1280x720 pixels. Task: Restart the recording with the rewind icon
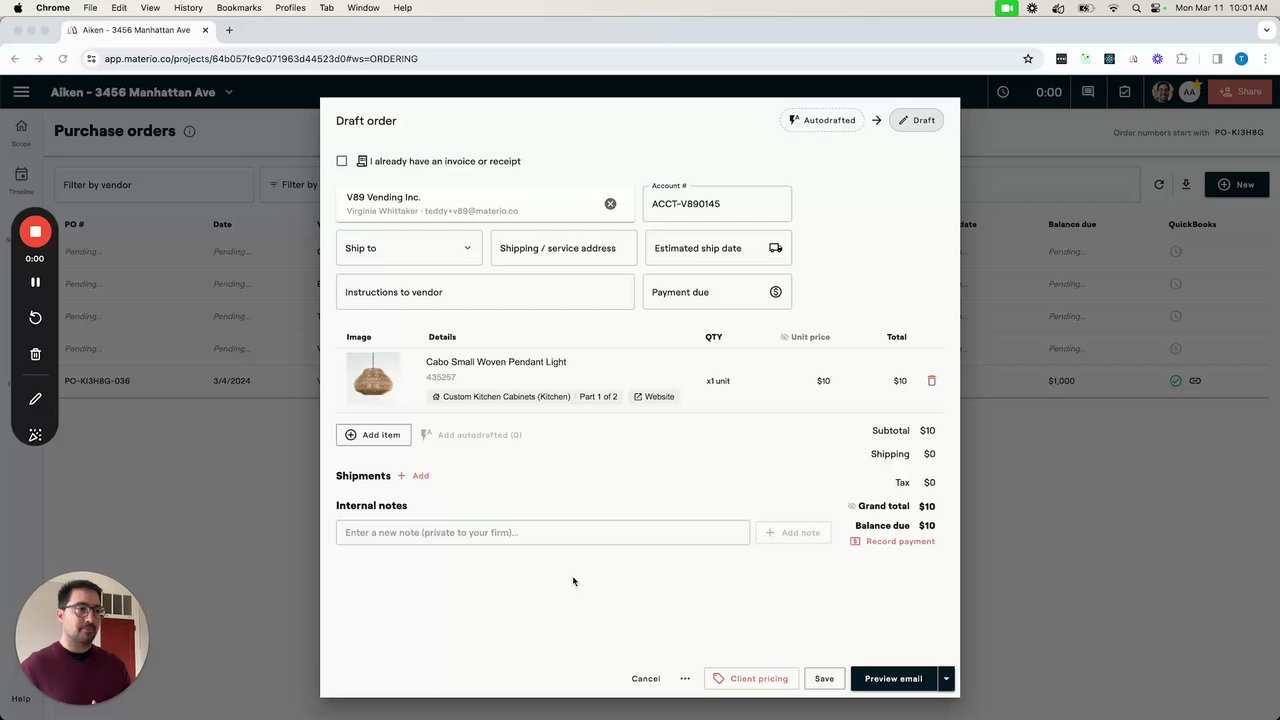(x=35, y=317)
